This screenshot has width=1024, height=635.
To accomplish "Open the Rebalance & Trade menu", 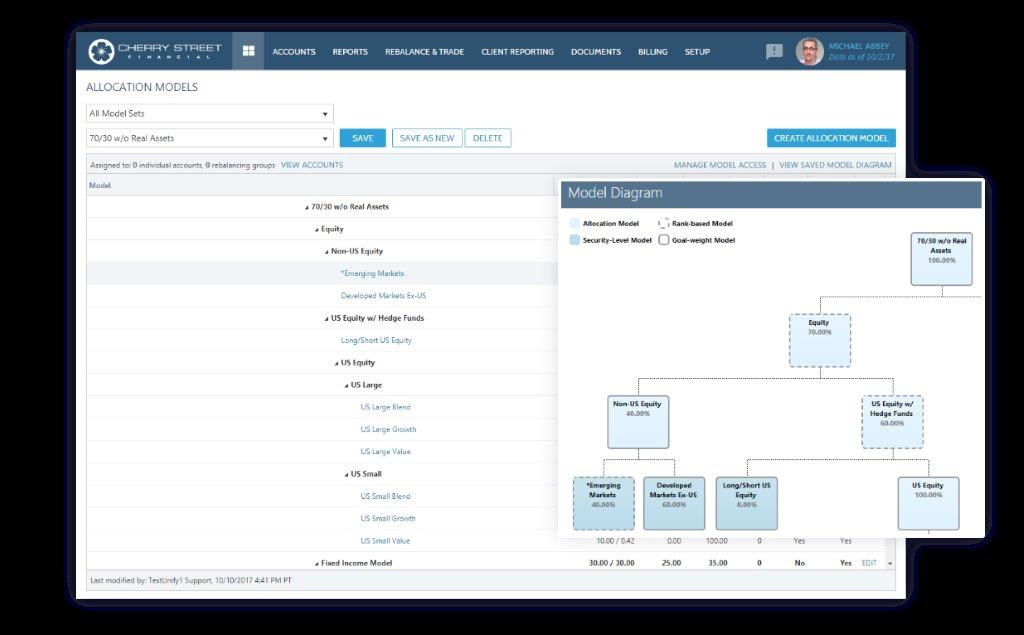I will click(x=424, y=52).
